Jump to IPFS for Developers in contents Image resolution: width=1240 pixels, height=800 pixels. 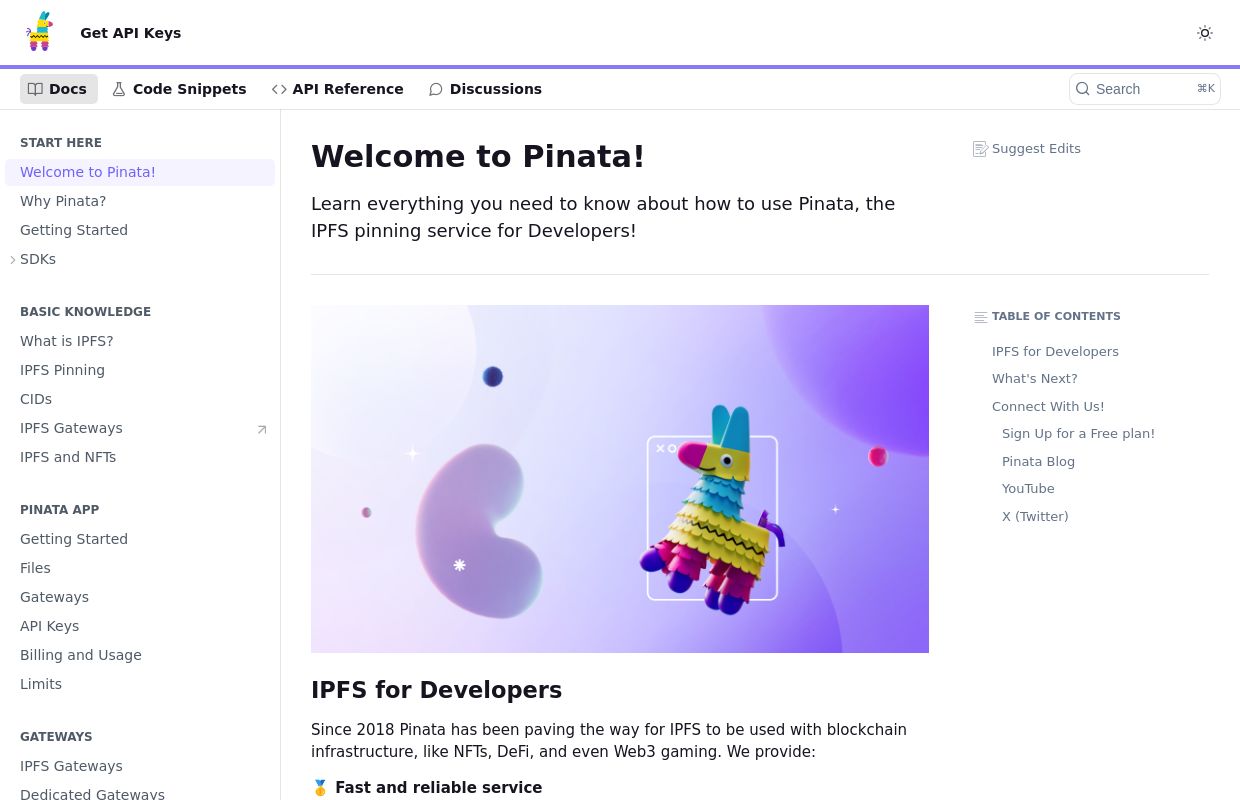[x=1055, y=352]
